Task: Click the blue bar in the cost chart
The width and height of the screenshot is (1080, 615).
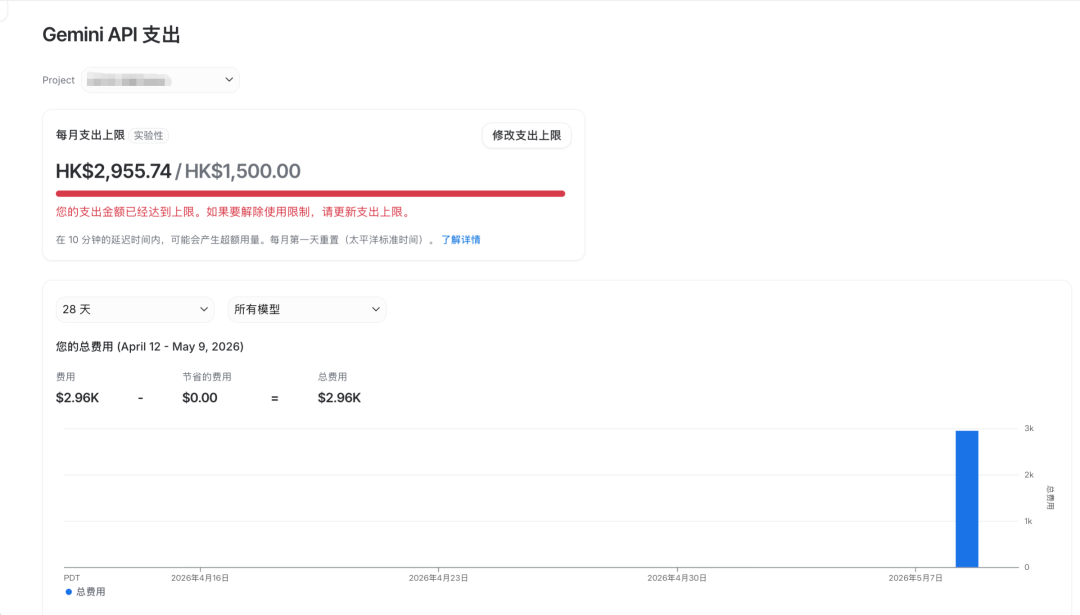Action: click(x=966, y=499)
